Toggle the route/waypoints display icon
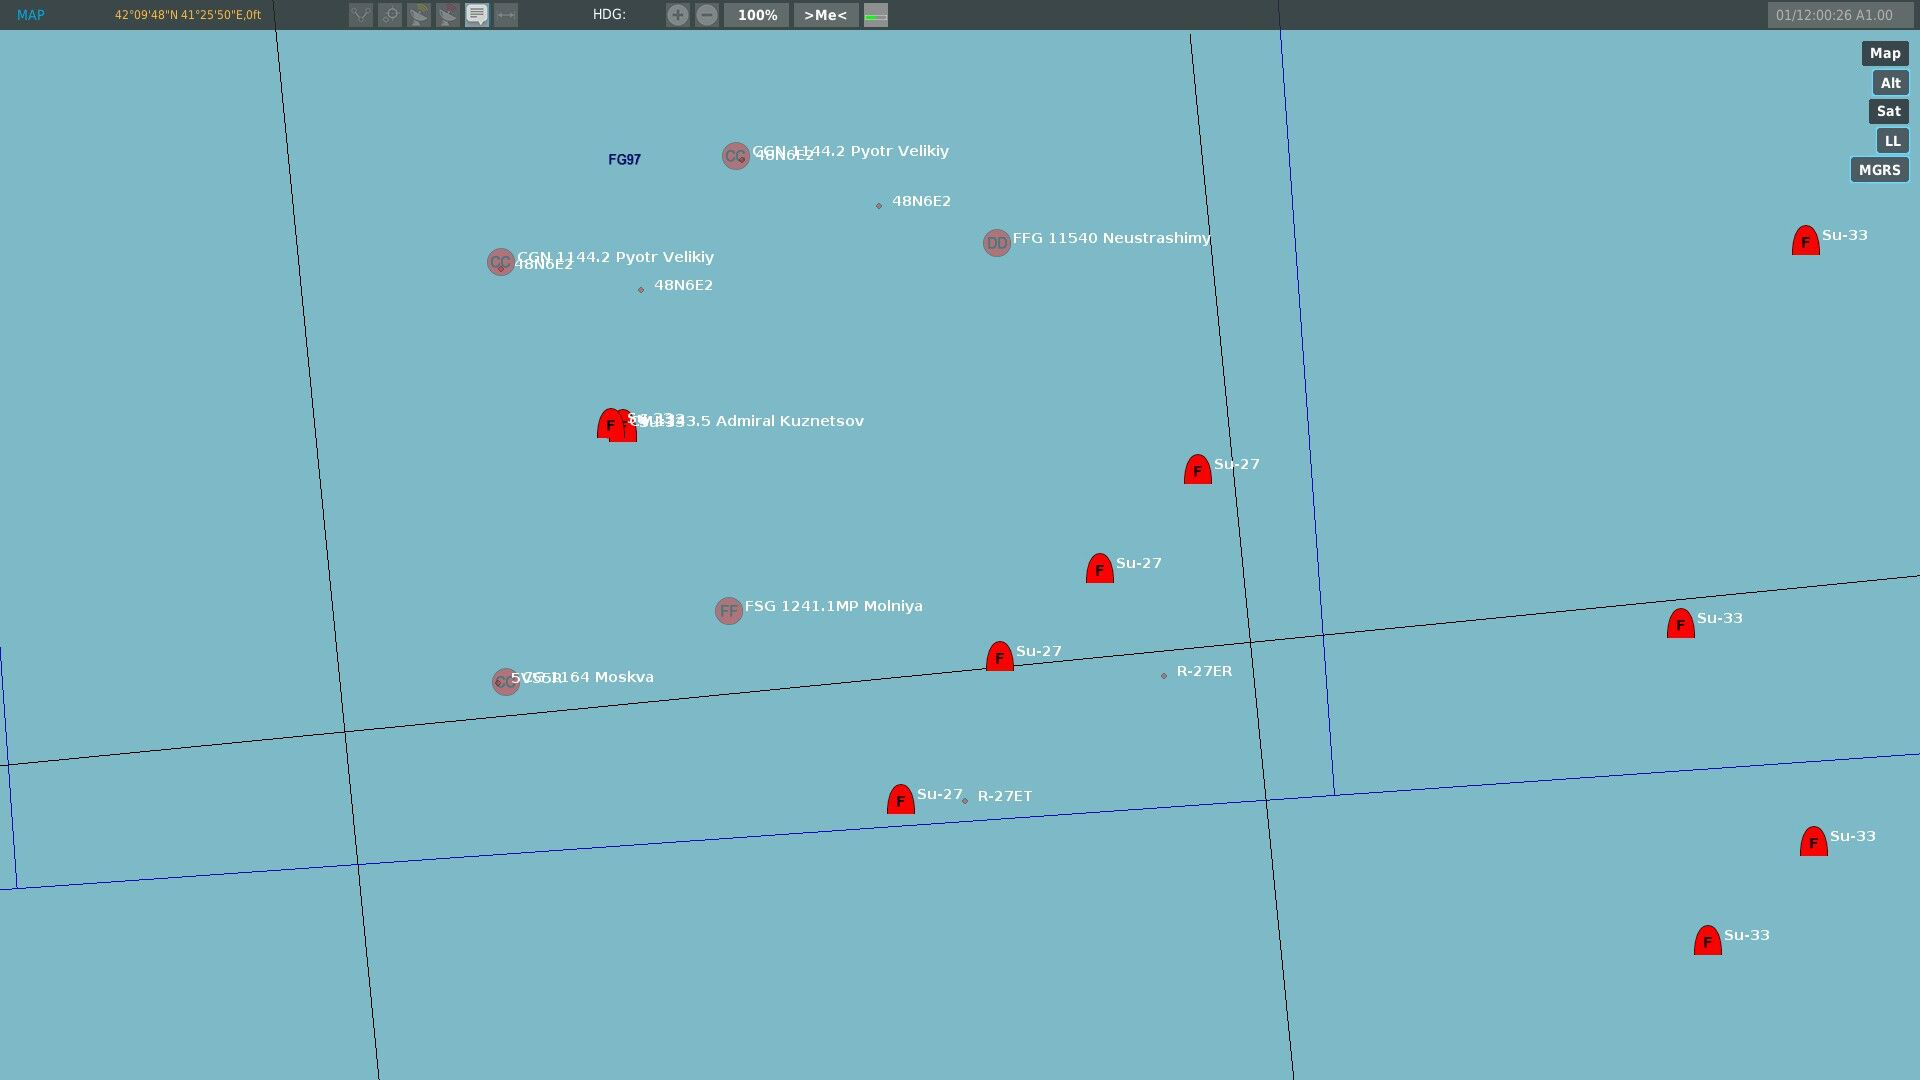The height and width of the screenshot is (1080, 1920). [360, 15]
